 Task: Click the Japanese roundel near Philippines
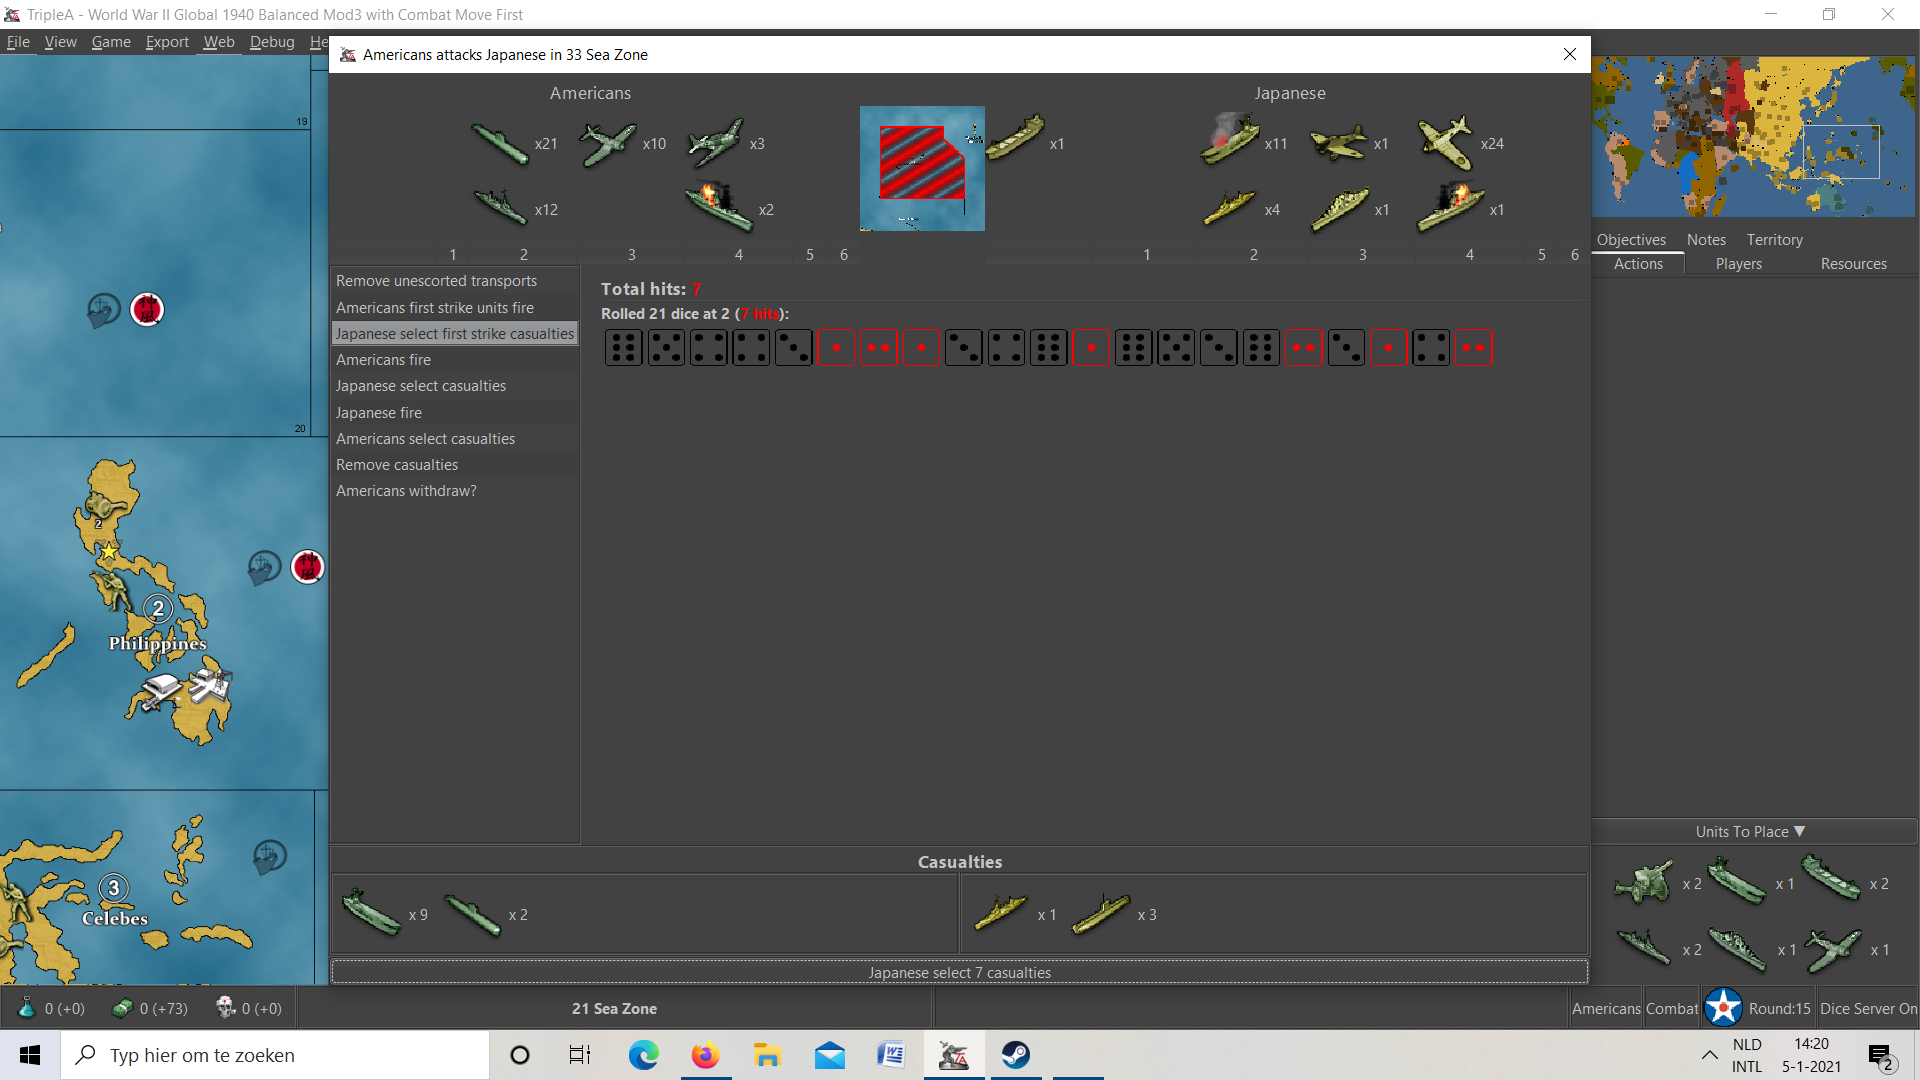point(308,567)
